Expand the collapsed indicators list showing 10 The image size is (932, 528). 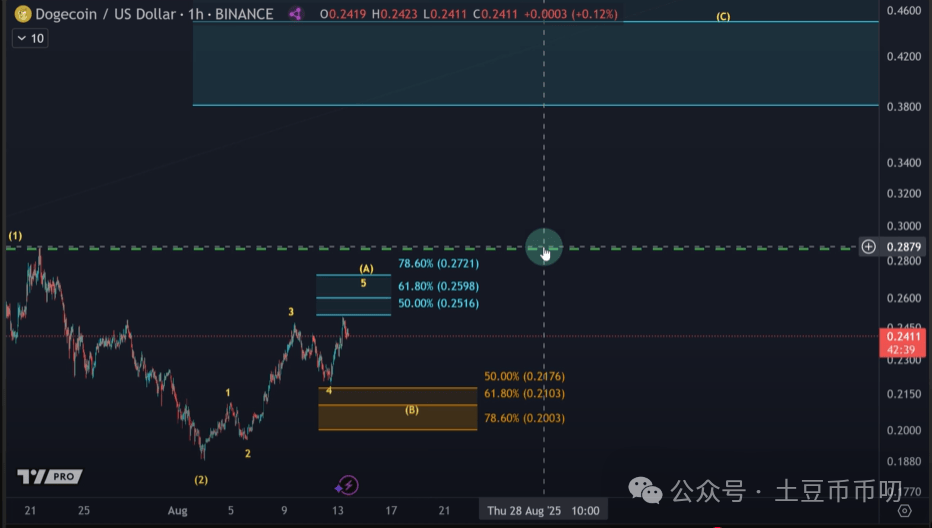pyautogui.click(x=30, y=39)
